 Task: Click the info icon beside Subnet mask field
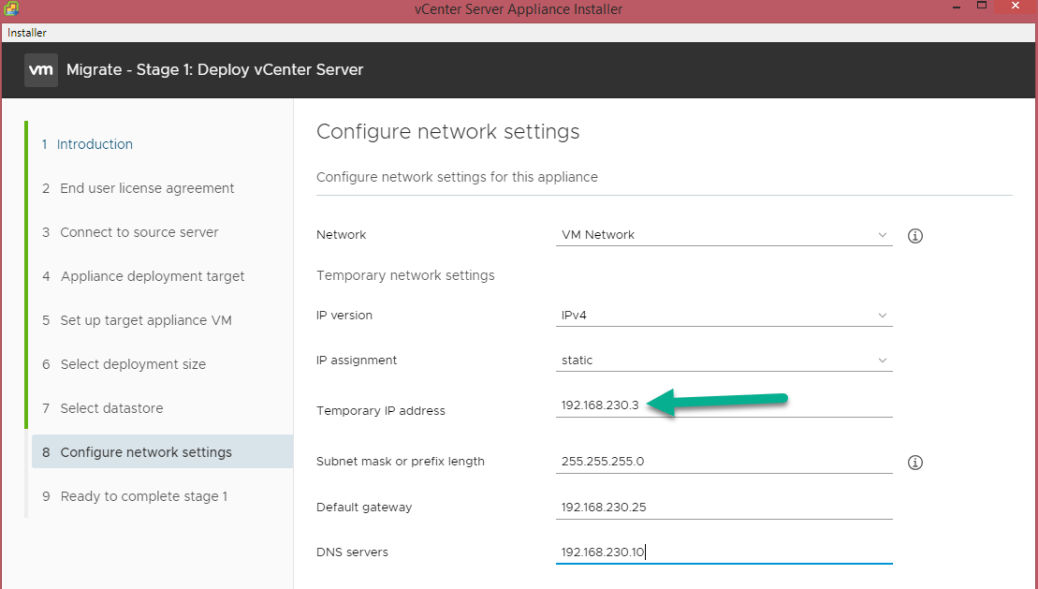coord(914,462)
